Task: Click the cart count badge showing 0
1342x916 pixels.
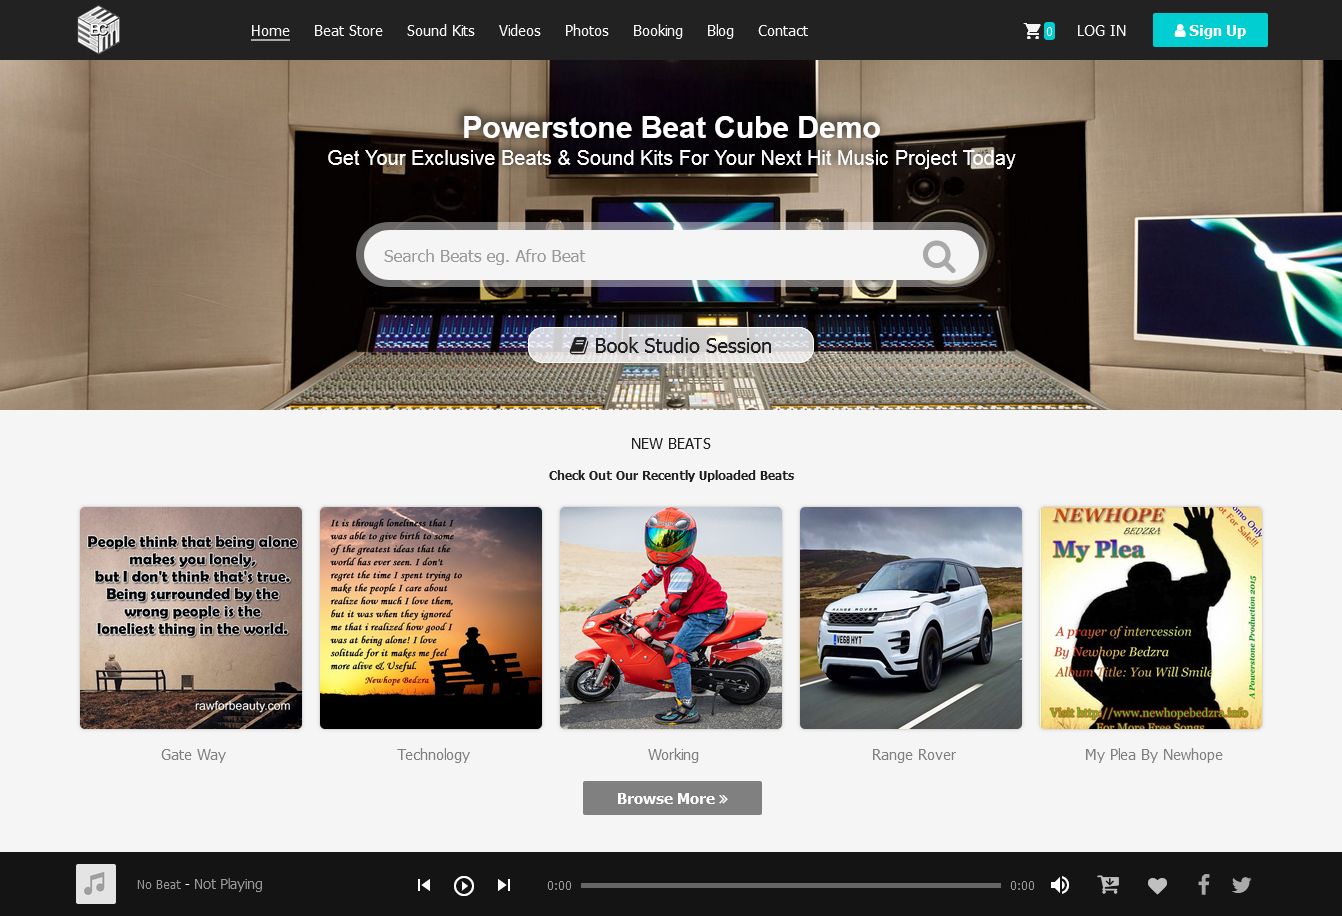Action: (1049, 31)
